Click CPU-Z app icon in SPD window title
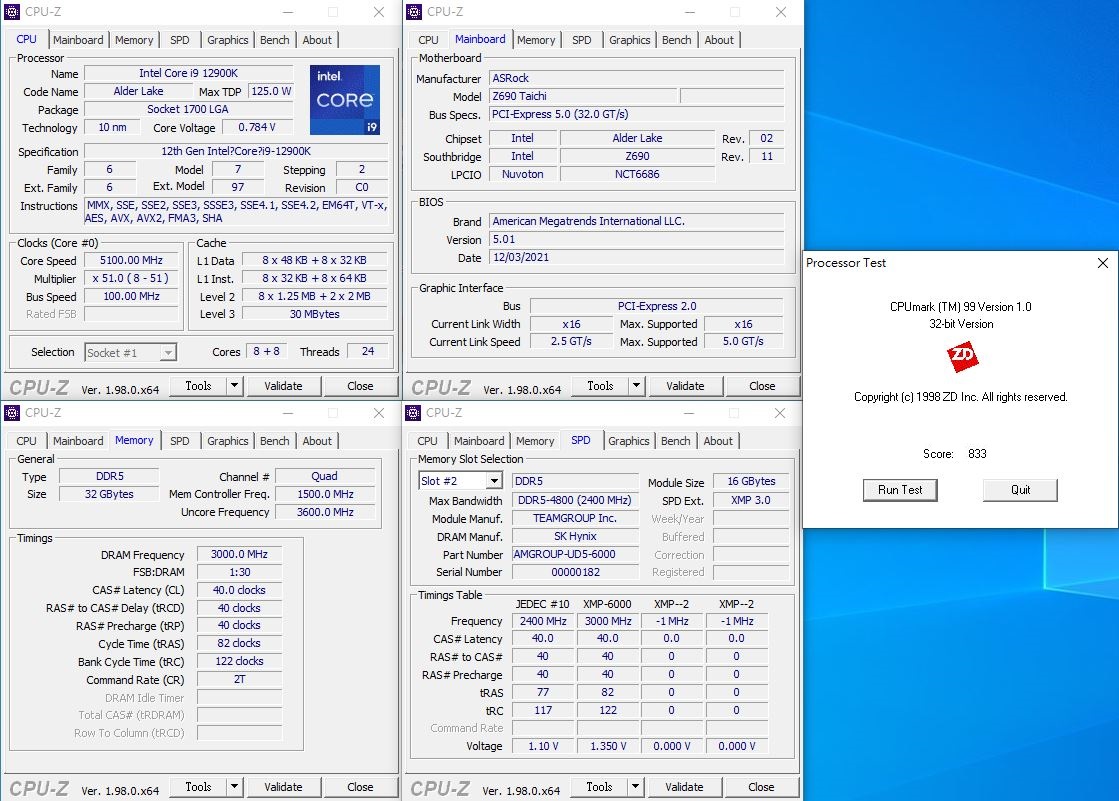This screenshot has height=801, width=1119. tap(413, 413)
